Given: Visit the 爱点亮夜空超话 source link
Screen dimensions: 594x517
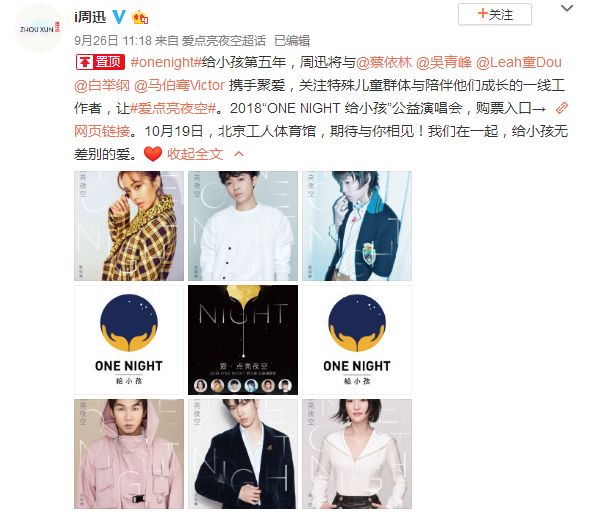Looking at the screenshot, I should tap(224, 41).
